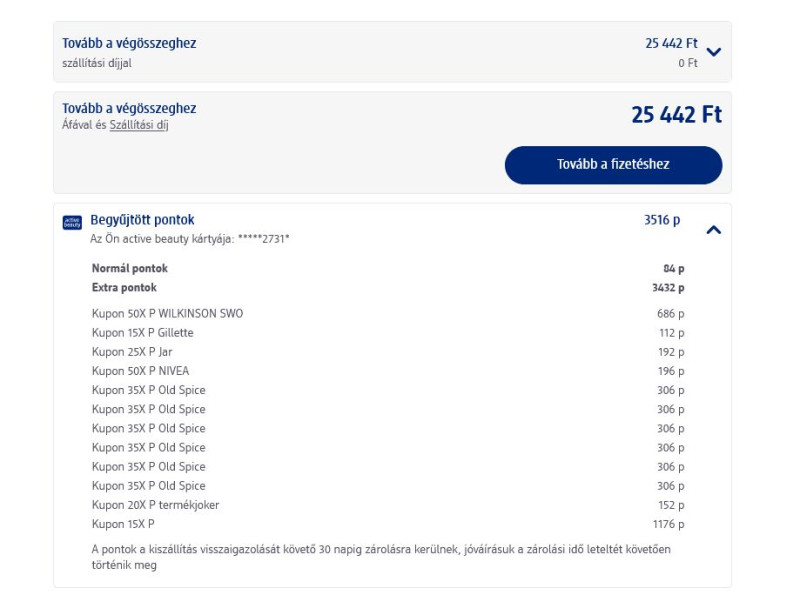
Task: Click the 3516 p collected points total
Action: pyautogui.click(x=662, y=220)
